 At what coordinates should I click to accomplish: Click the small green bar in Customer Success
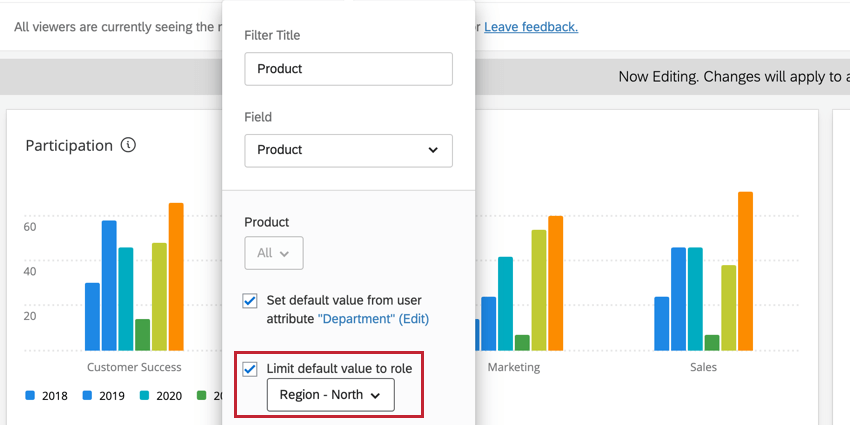143,335
